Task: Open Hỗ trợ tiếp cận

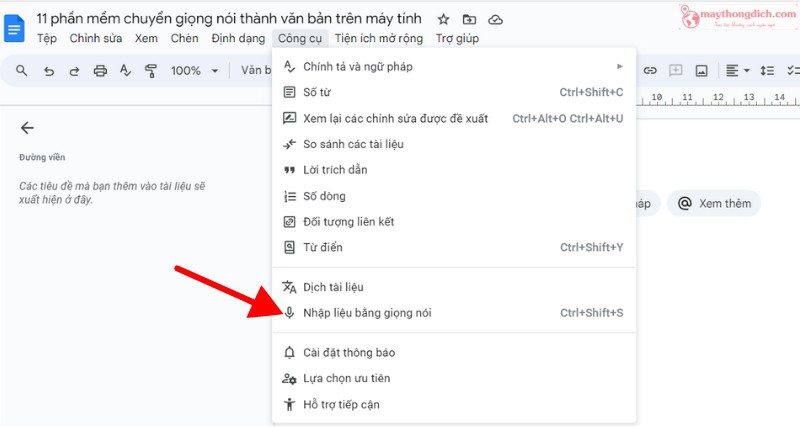Action: (454, 405)
